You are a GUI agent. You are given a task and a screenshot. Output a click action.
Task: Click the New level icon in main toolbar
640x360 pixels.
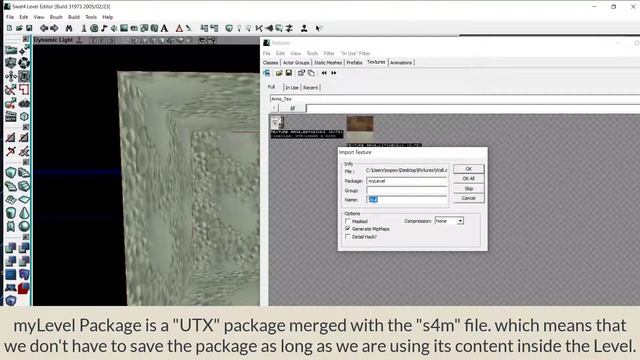pyautogui.click(x=9, y=28)
